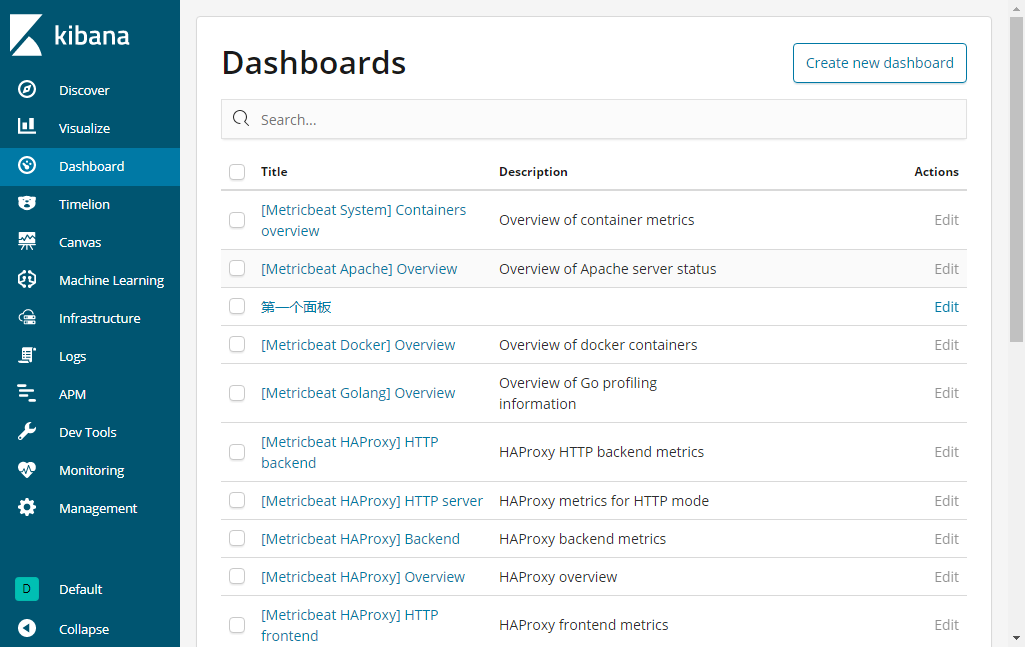Screen dimensions: 1025x647
Task: Open the Timelion section
Action: (x=90, y=204)
